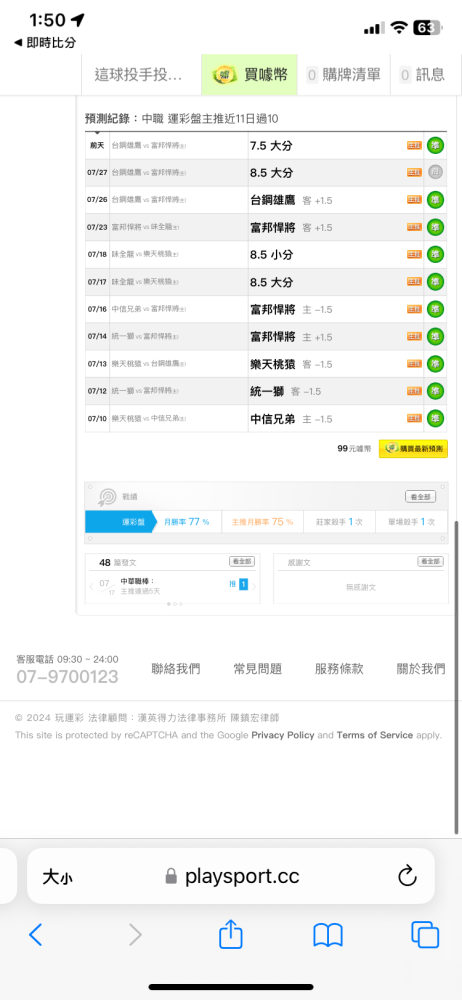This screenshot has width=462, height=1000.
Task: Open the 常見問題 footer link
Action: 258,669
